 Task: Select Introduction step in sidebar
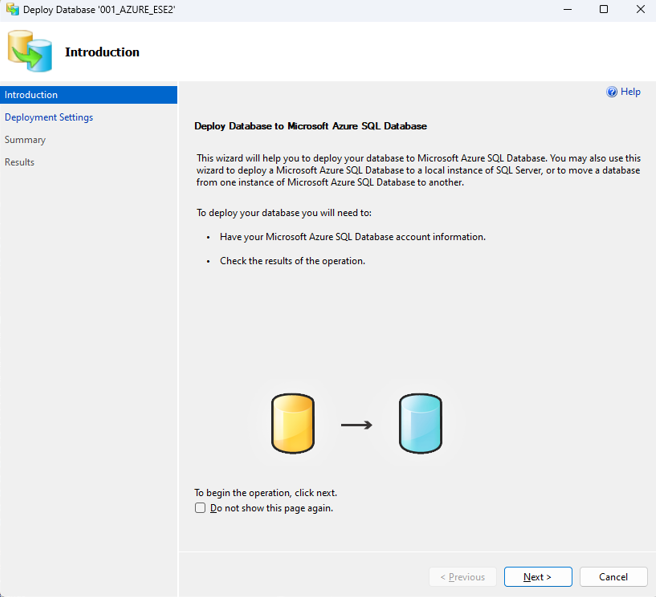tap(89, 95)
